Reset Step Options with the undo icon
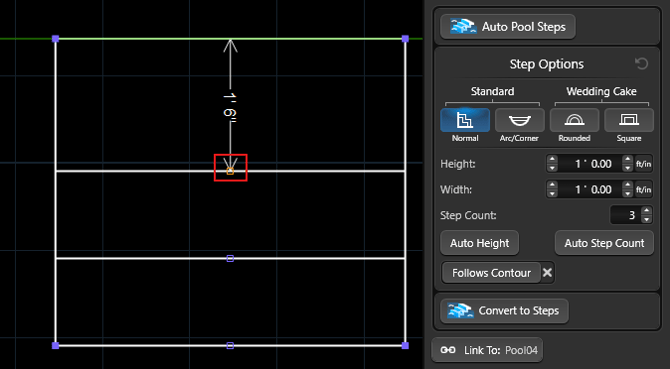This screenshot has width=670, height=369. tap(641, 64)
